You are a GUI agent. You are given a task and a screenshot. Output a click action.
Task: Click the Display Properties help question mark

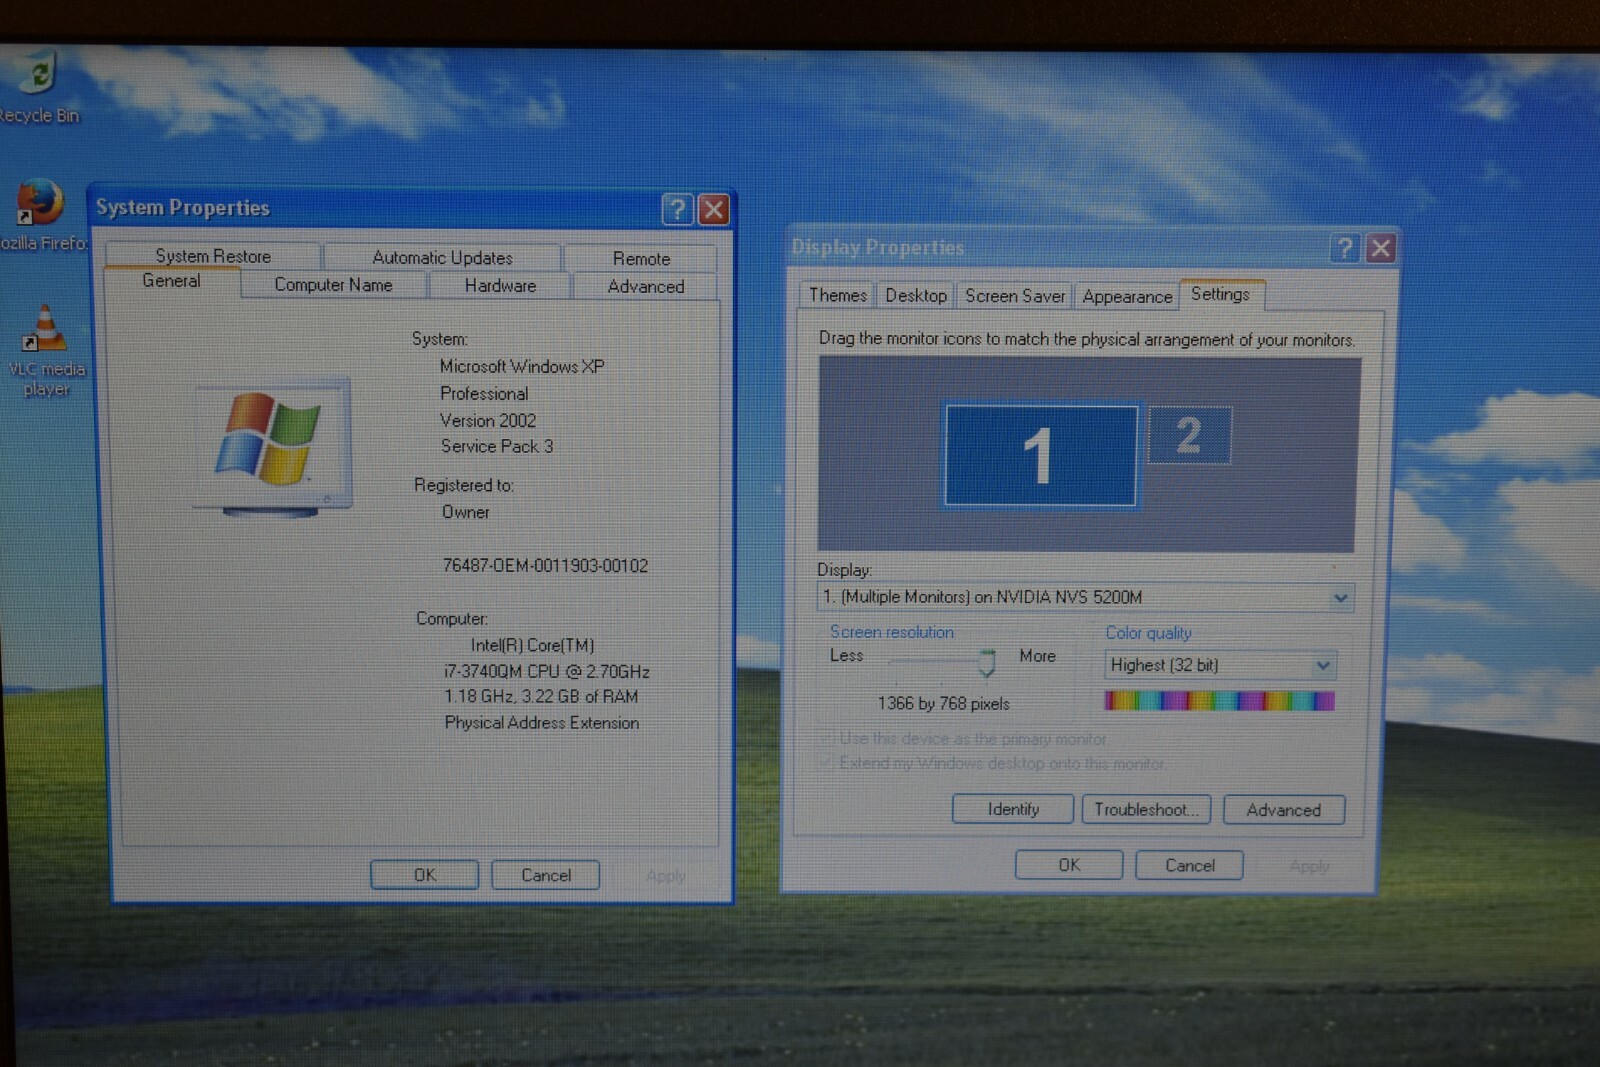[1344, 248]
